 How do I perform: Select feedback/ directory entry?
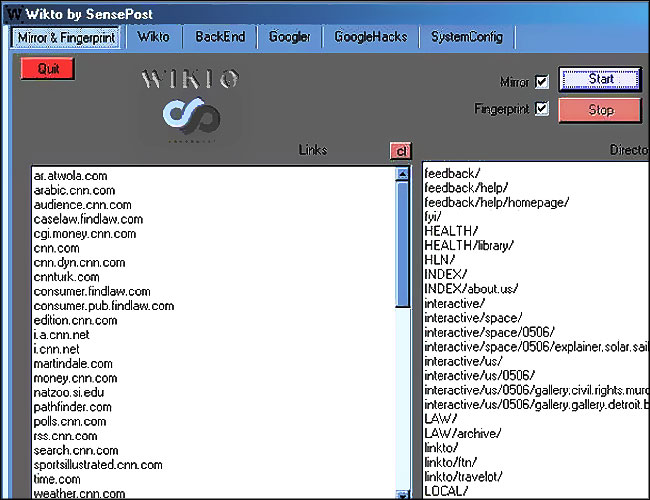pyautogui.click(x=452, y=173)
